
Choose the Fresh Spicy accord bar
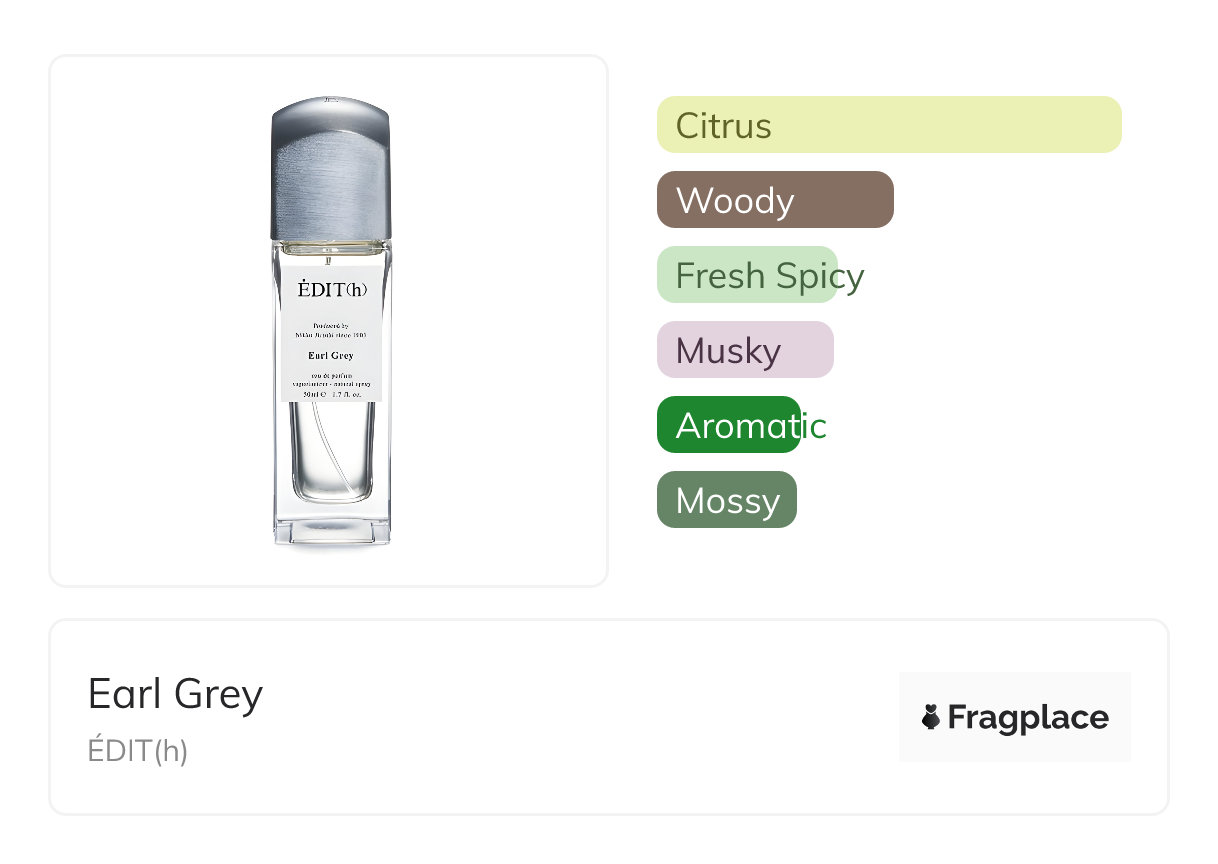pyautogui.click(x=747, y=275)
